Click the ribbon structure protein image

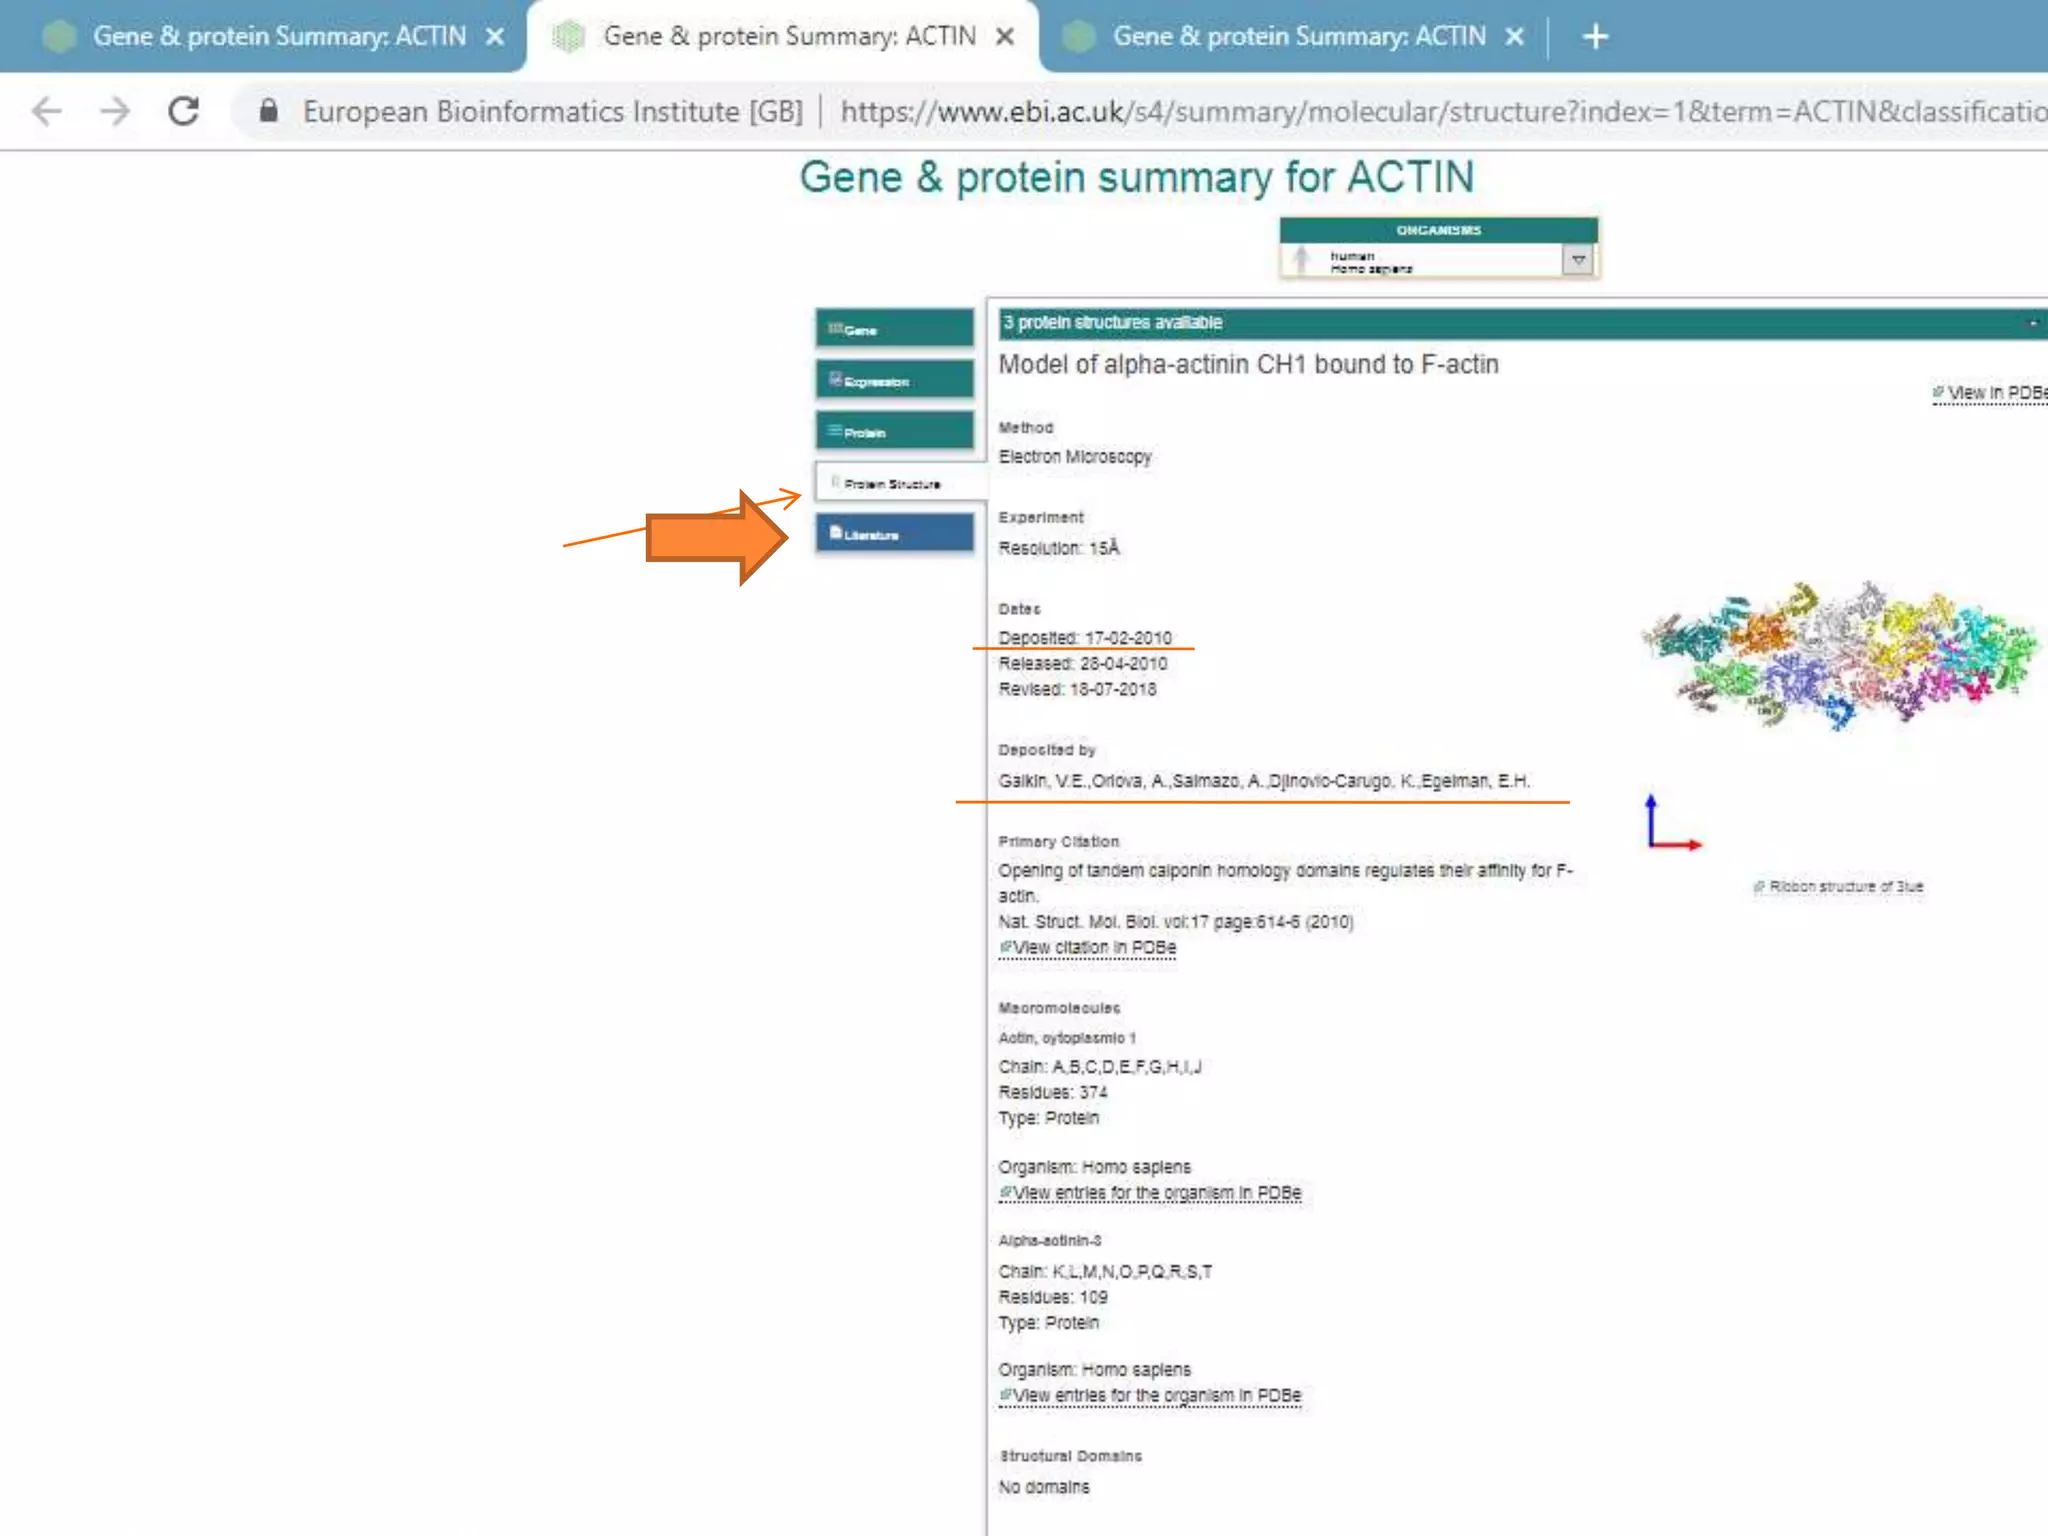(1838, 655)
